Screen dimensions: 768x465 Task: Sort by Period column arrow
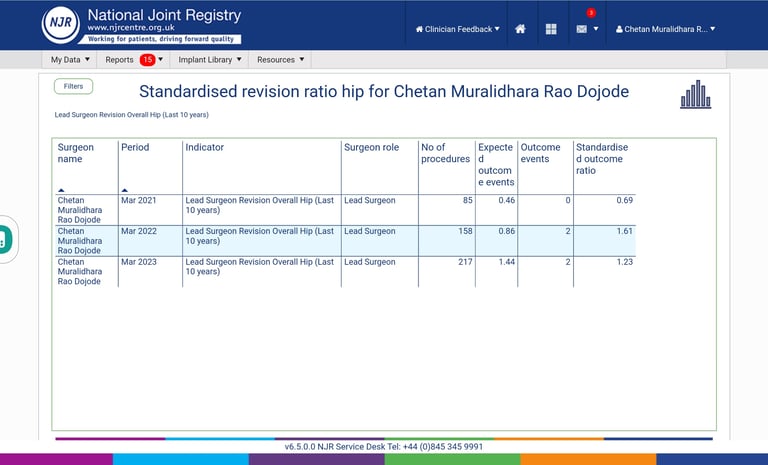(x=125, y=190)
